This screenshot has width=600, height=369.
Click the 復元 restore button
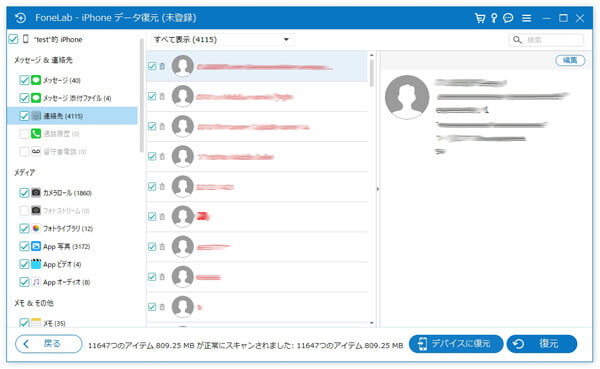pos(541,344)
